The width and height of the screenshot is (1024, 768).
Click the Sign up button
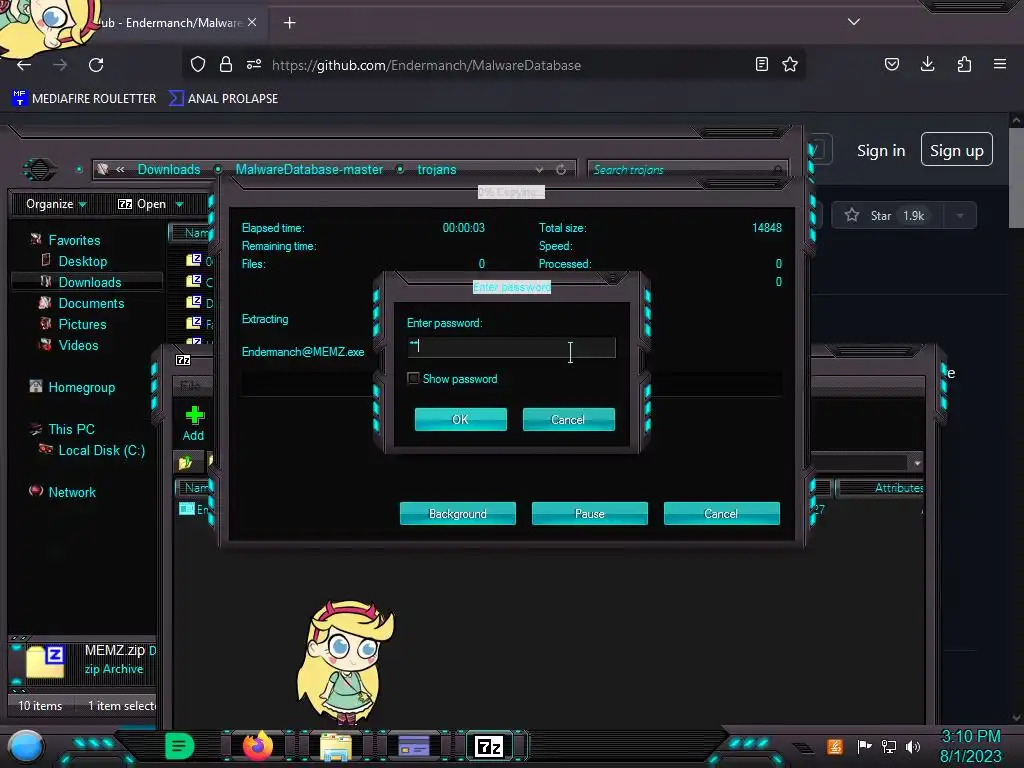[956, 150]
